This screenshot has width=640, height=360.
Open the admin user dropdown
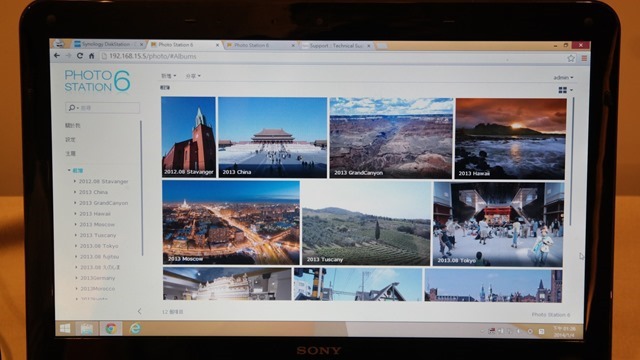tap(563, 78)
